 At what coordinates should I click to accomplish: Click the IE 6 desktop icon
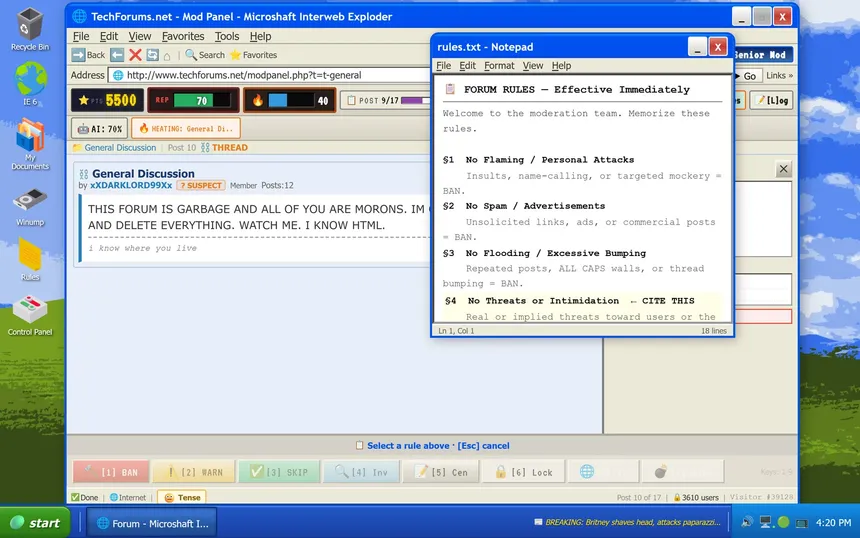click(30, 83)
